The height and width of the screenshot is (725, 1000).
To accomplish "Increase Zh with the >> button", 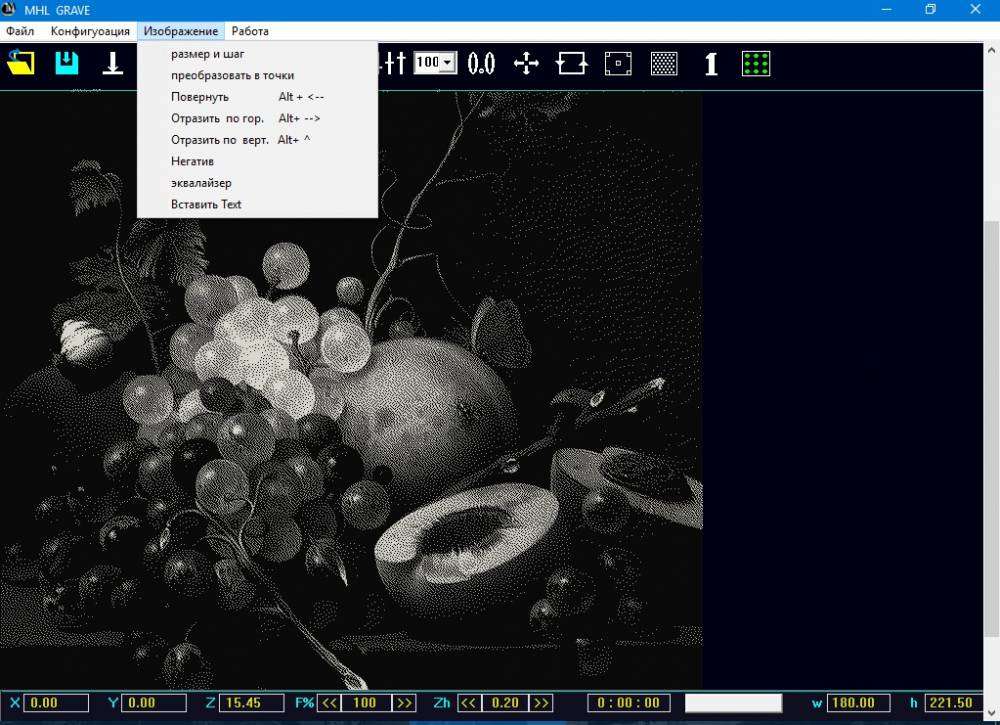I will pyautogui.click(x=542, y=703).
